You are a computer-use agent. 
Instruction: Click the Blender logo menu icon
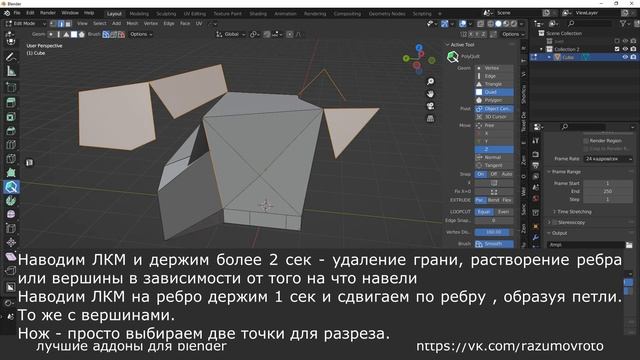(x=7, y=13)
